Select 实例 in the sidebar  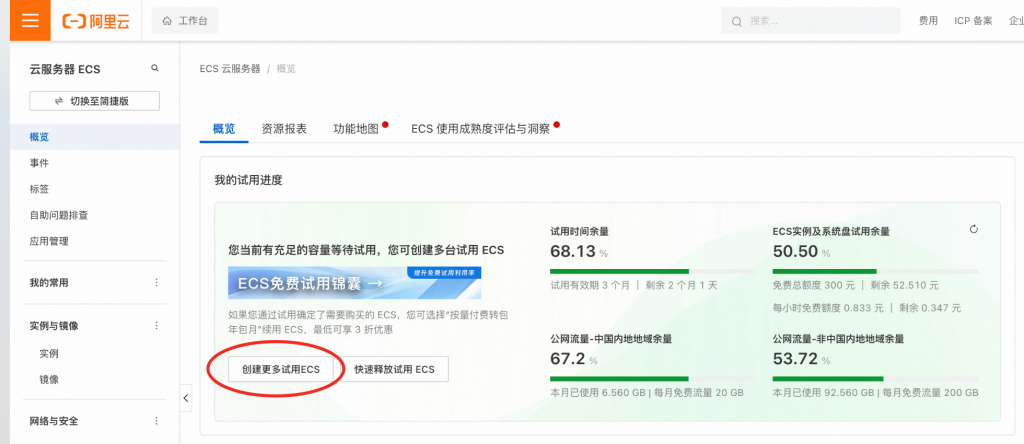[49, 353]
